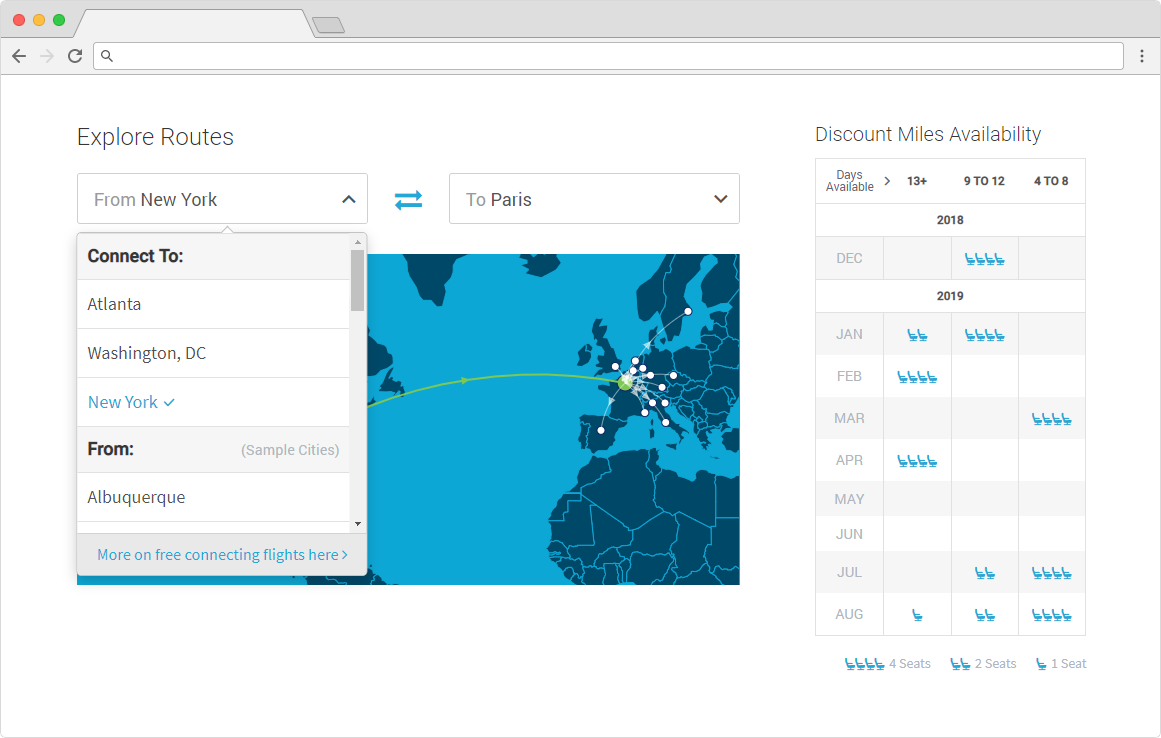Click the browser back button
This screenshot has width=1161, height=738.
(18, 56)
